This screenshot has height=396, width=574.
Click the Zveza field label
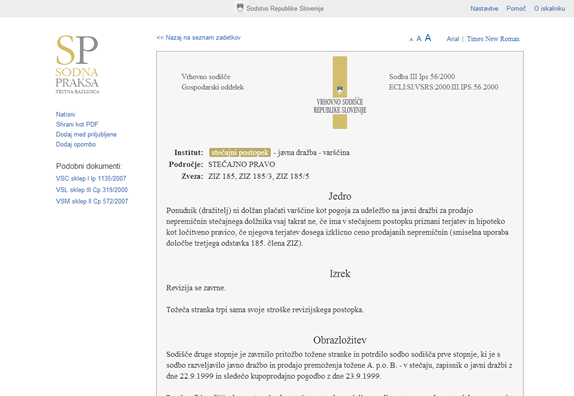[192, 176]
